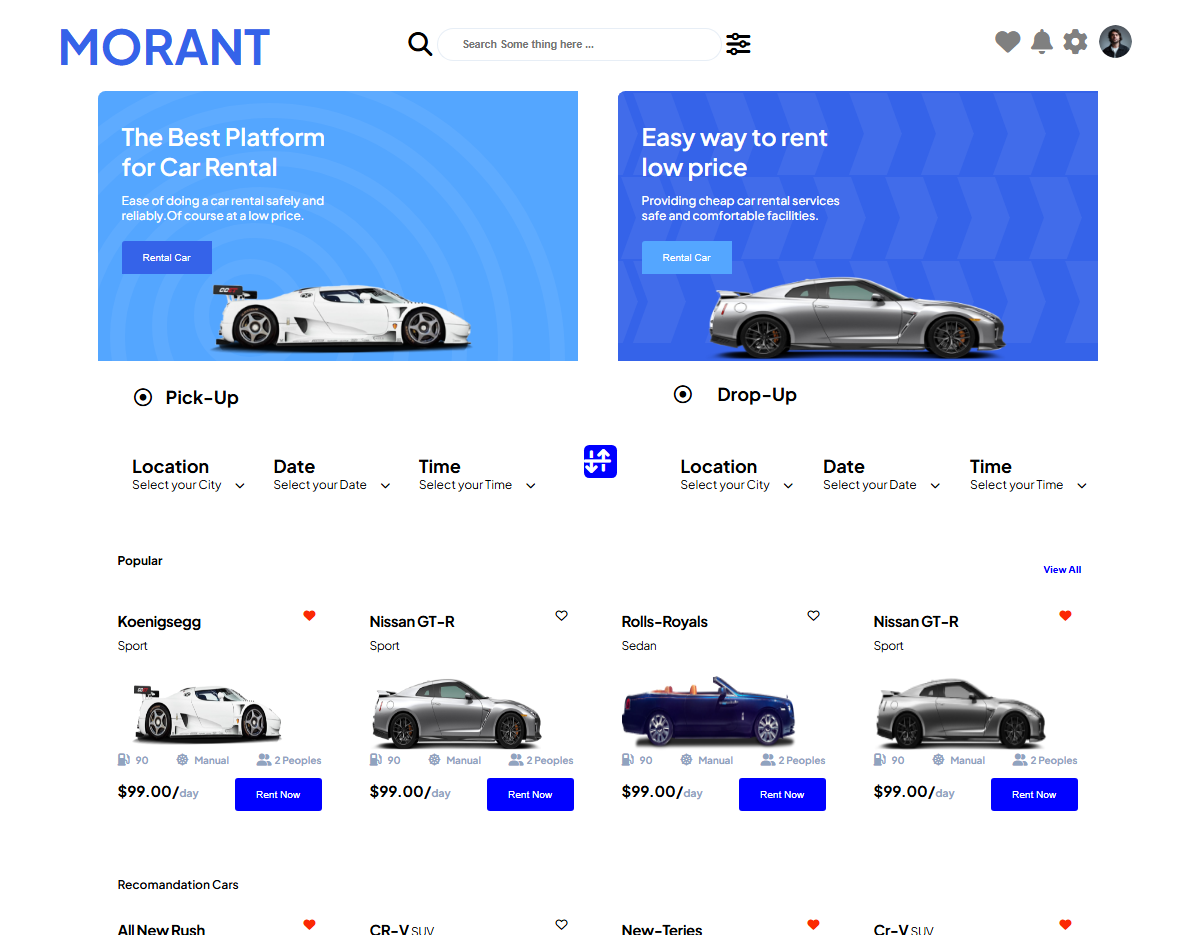The height and width of the screenshot is (935, 1193).
Task: Unfavorite the Koenigsegg heart
Action: (x=309, y=616)
